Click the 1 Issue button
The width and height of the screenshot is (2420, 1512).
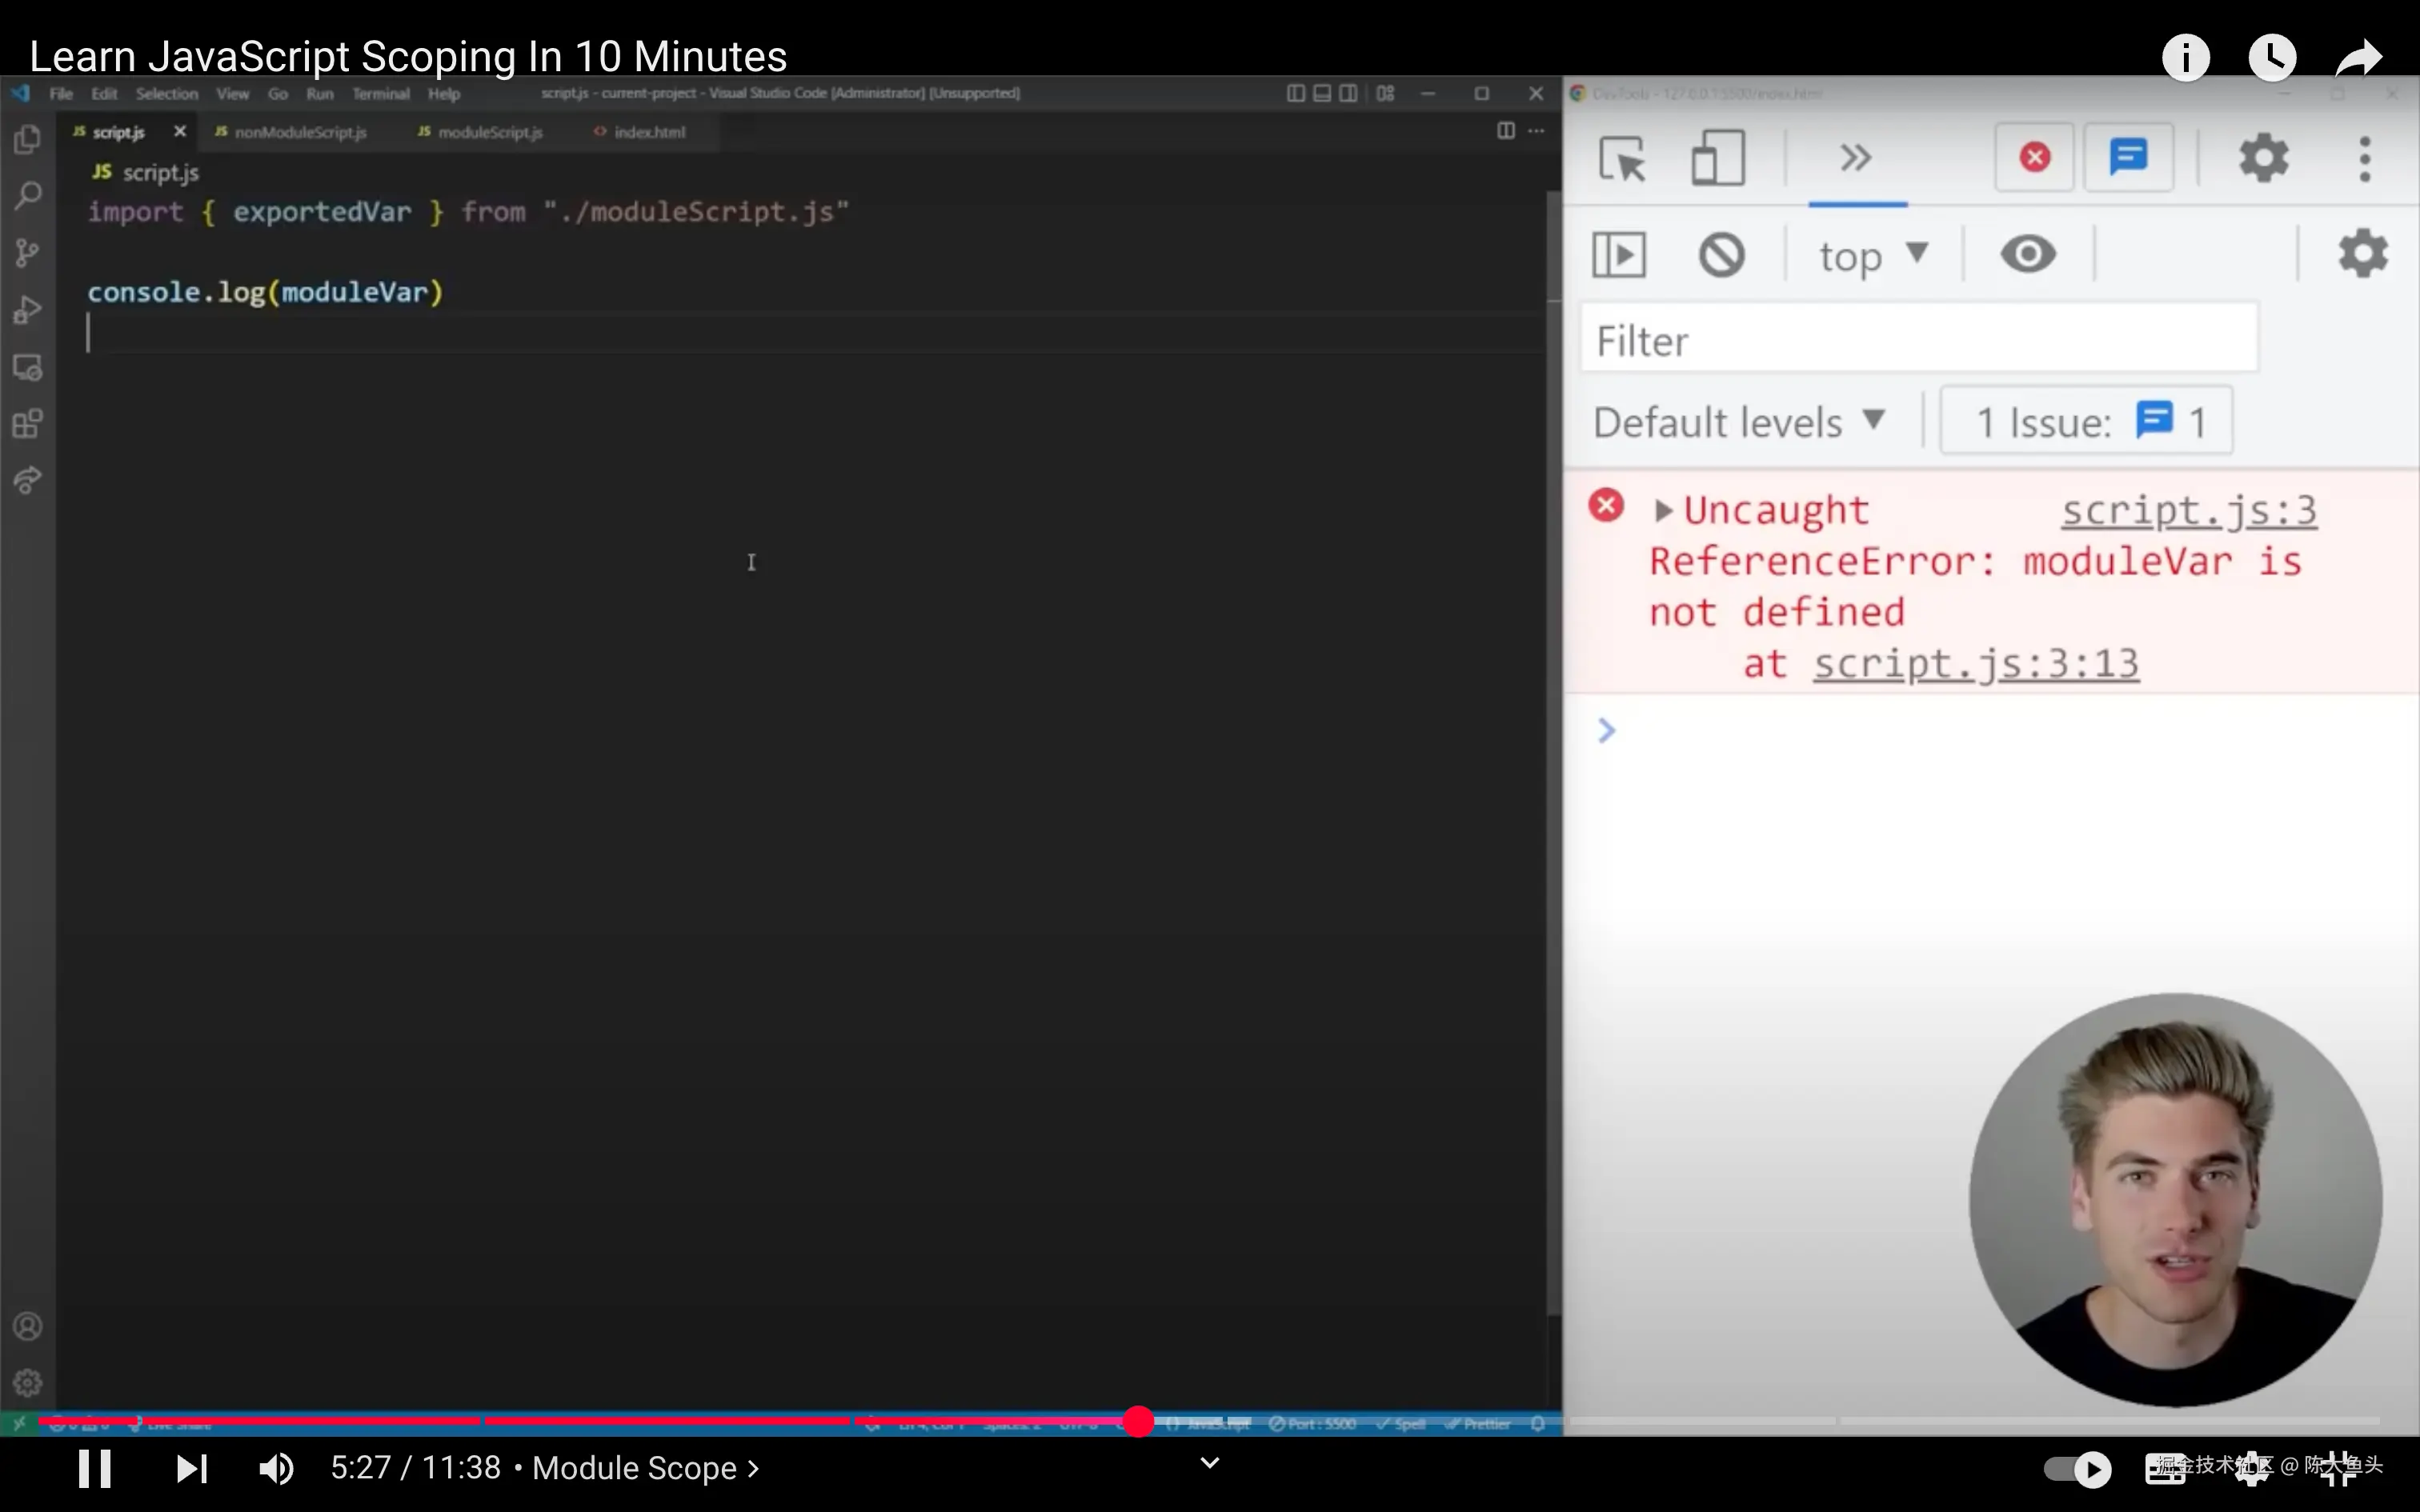[2086, 422]
